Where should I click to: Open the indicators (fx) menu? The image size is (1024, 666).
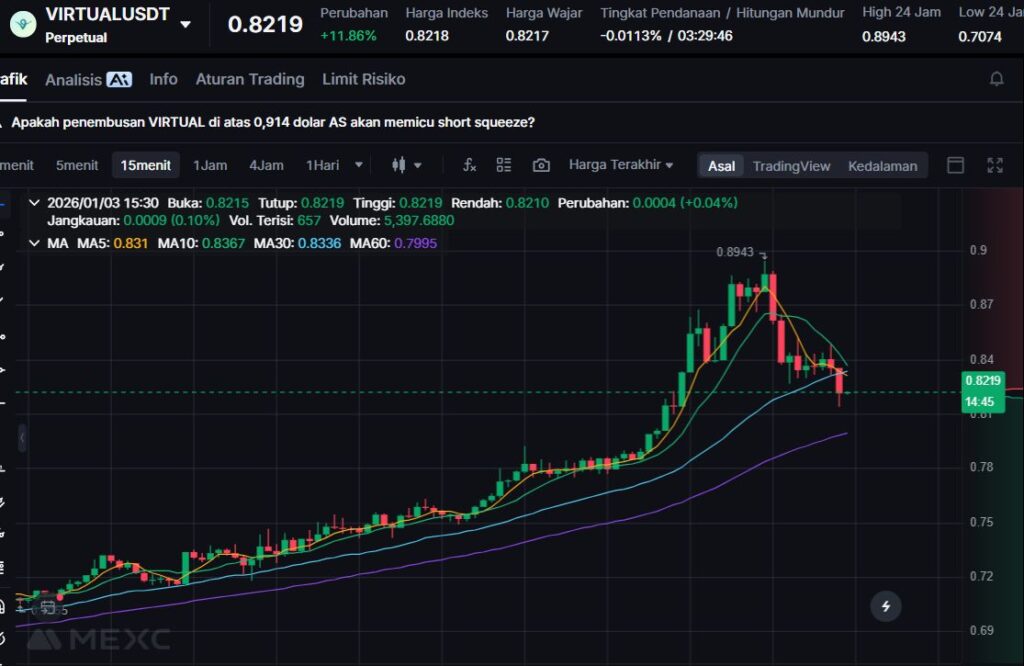coord(469,165)
